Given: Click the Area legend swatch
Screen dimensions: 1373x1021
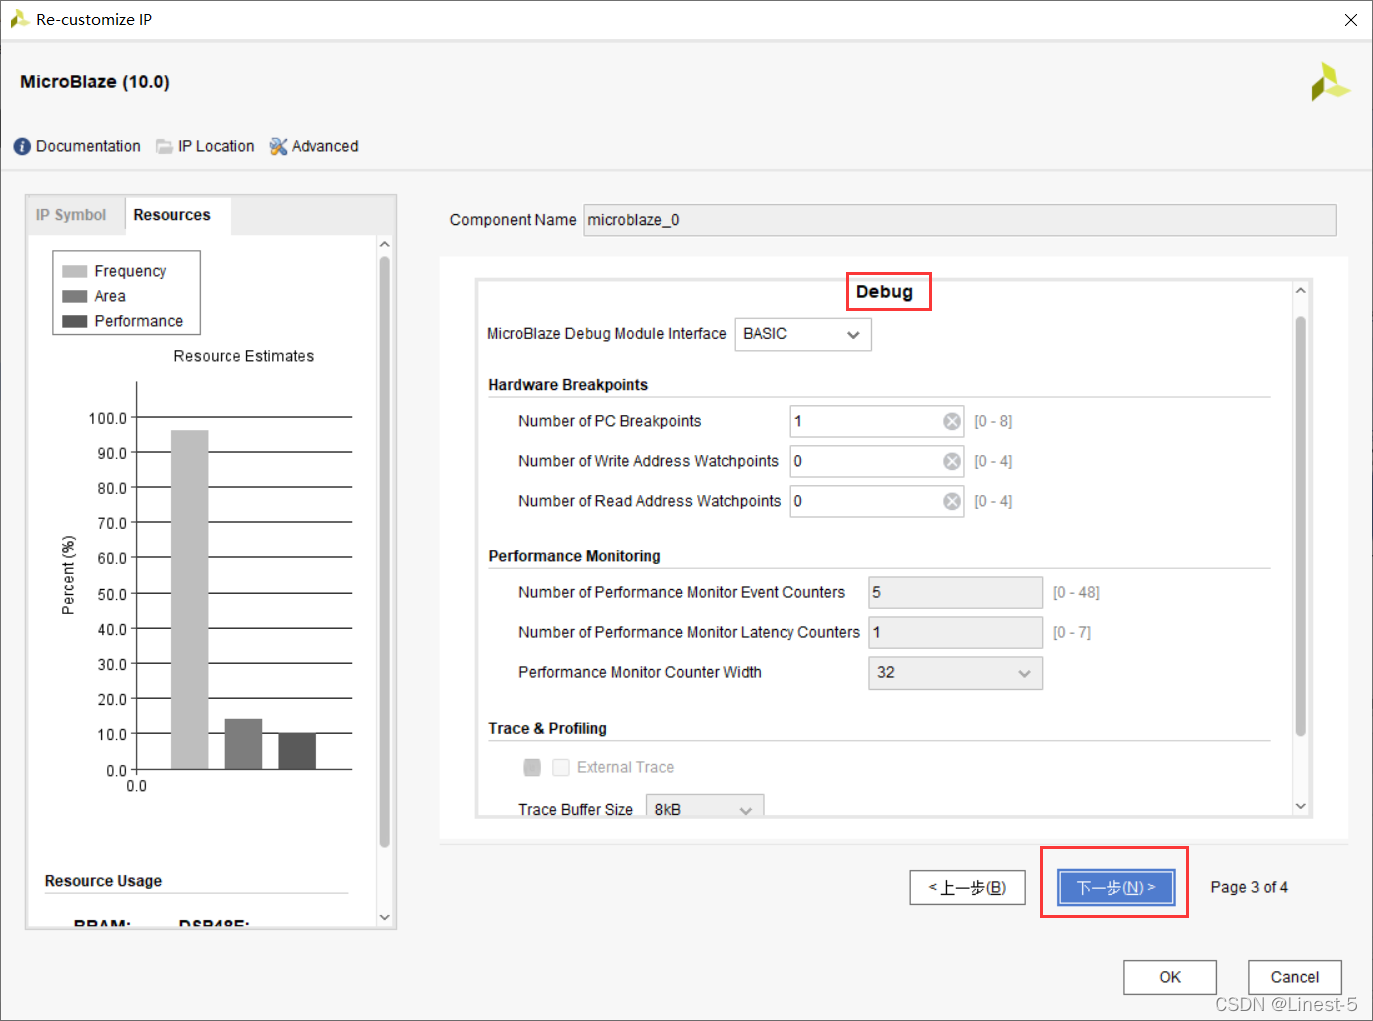Looking at the screenshot, I should tap(75, 297).
